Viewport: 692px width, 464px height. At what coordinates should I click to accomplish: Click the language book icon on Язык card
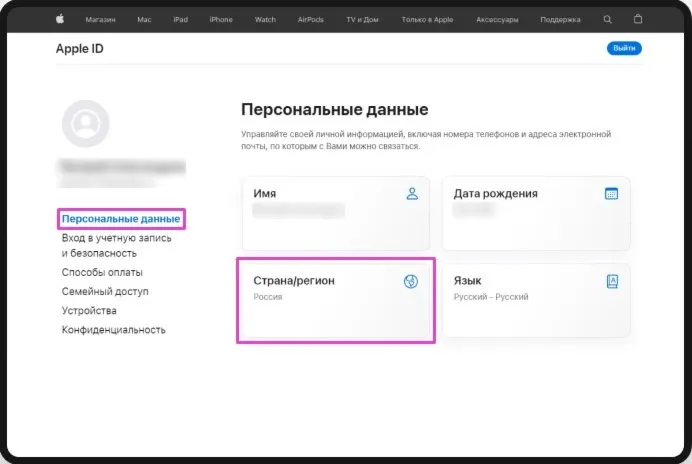click(612, 281)
